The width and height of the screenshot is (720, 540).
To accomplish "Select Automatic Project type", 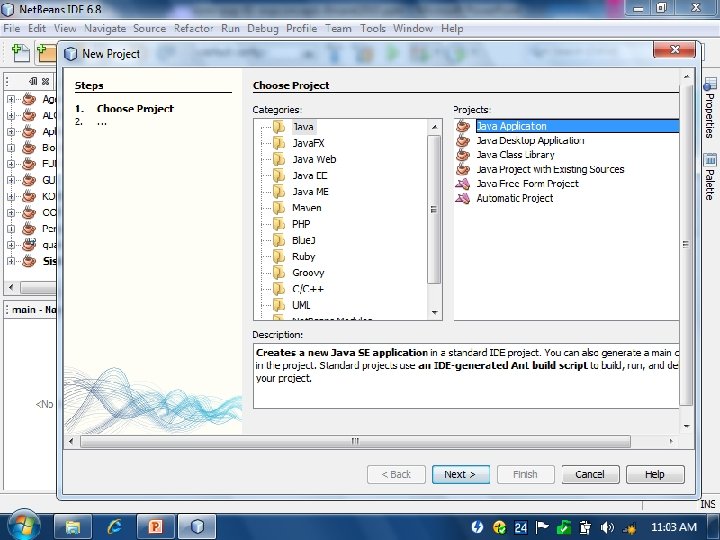I will point(515,198).
